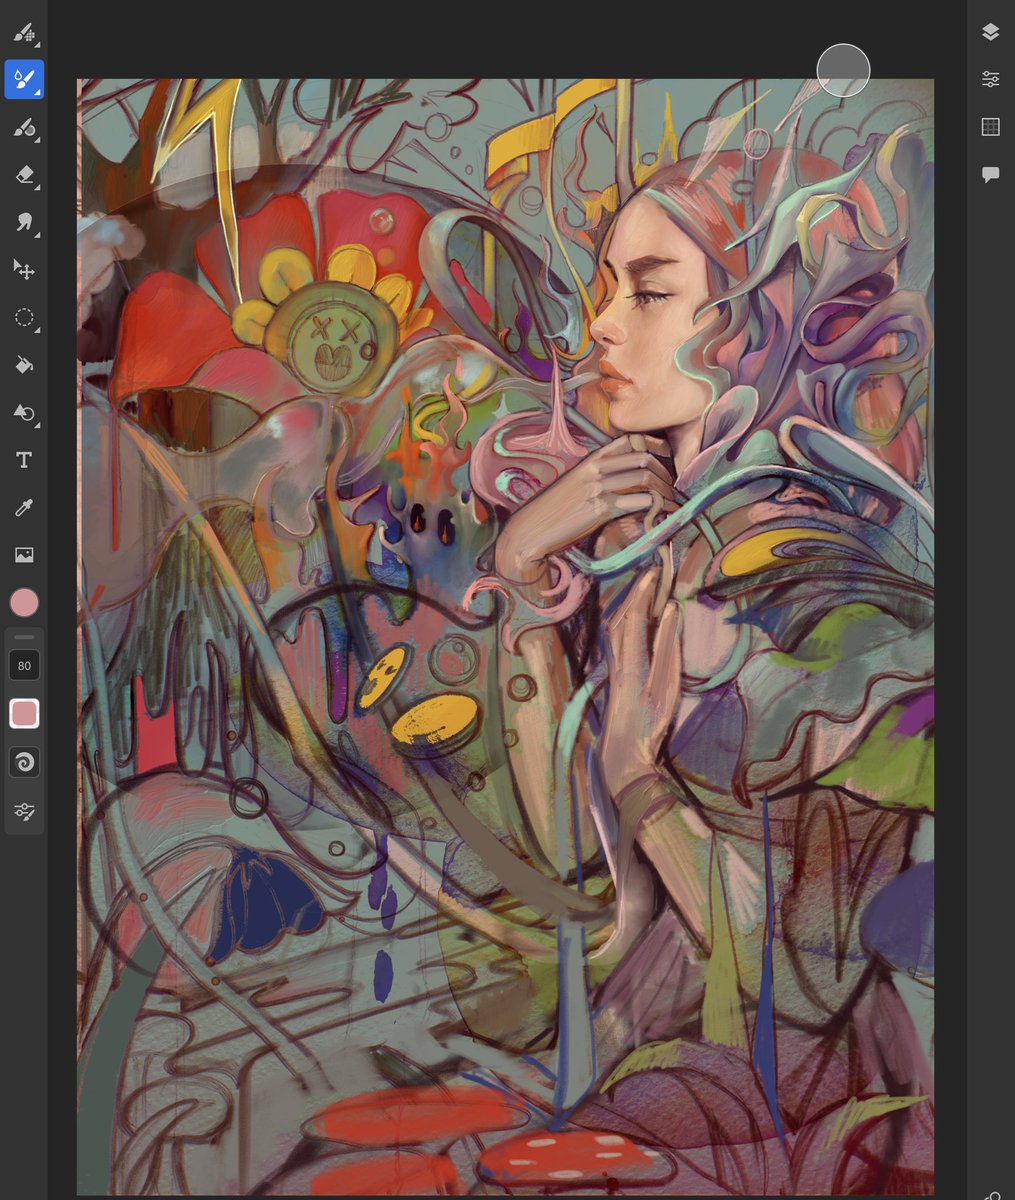Open the Layer properties adjustments panel
Viewport: 1015px width, 1200px height.
point(990,79)
